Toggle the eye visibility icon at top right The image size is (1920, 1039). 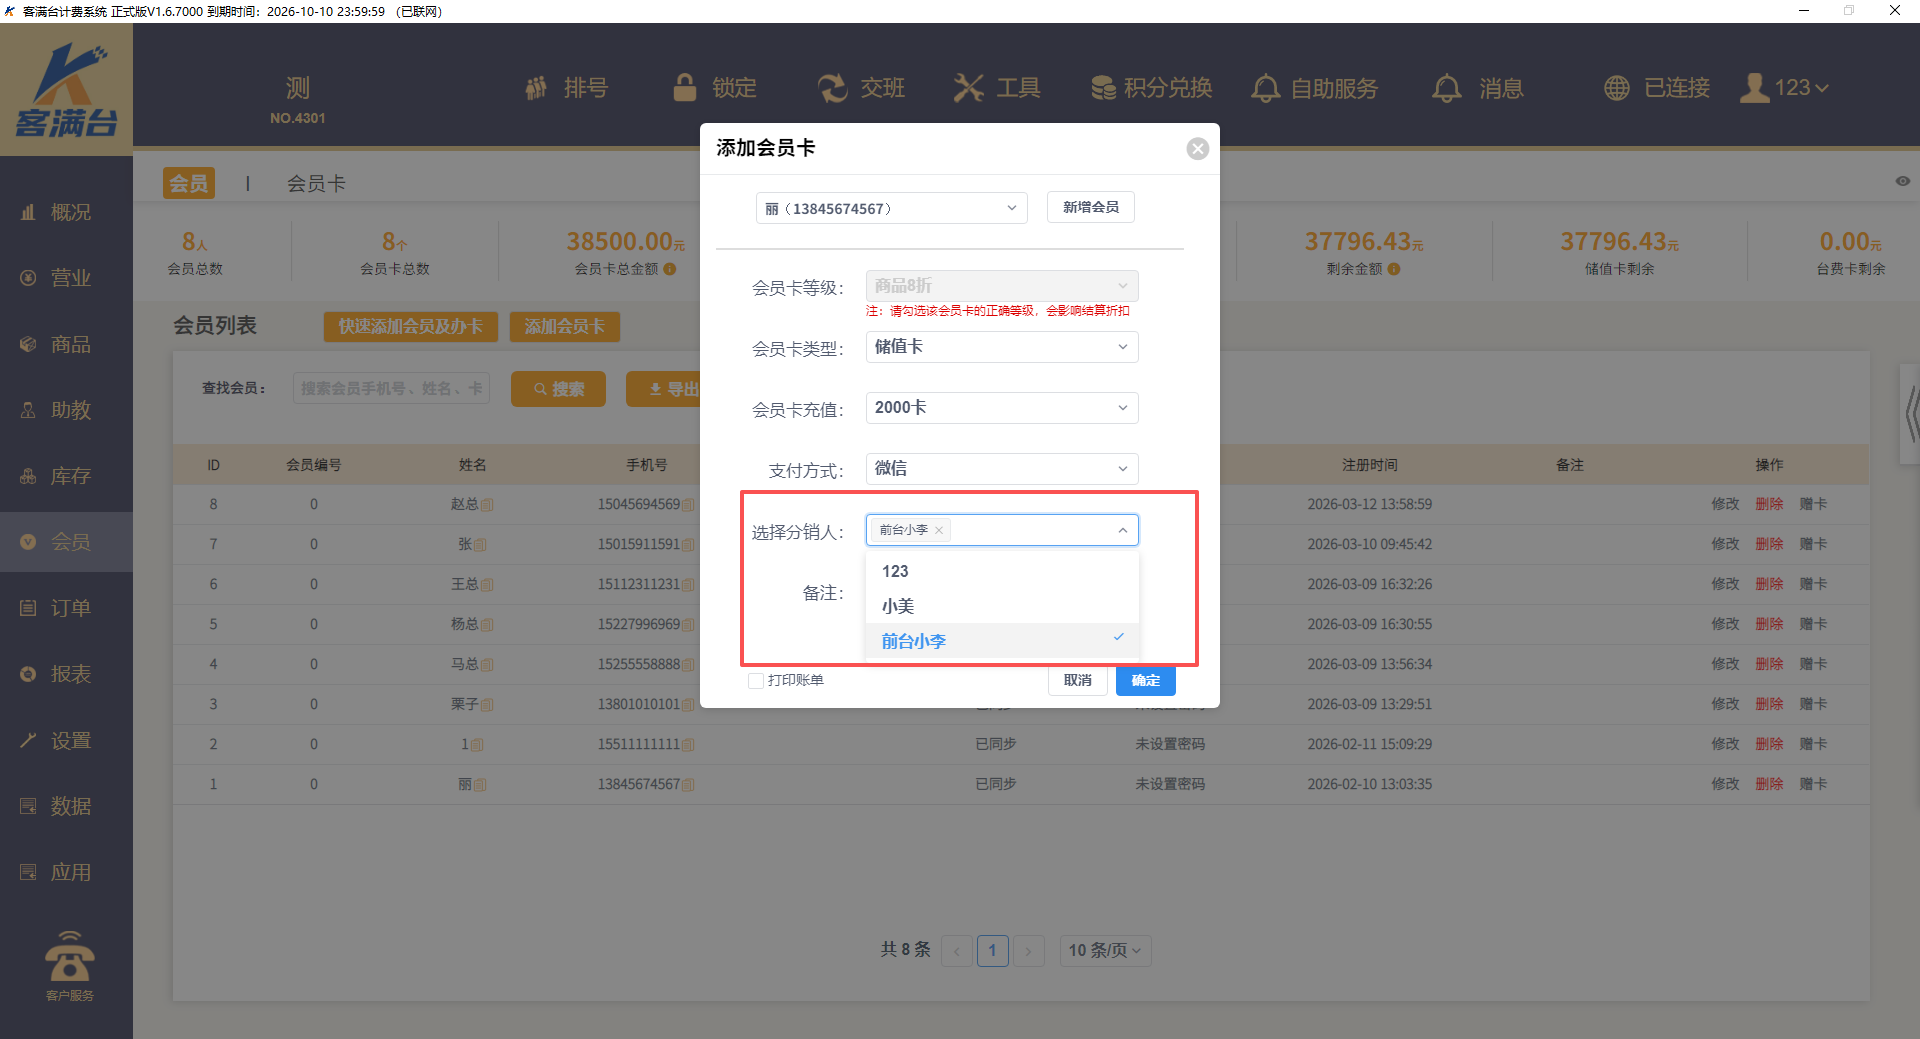point(1902,181)
